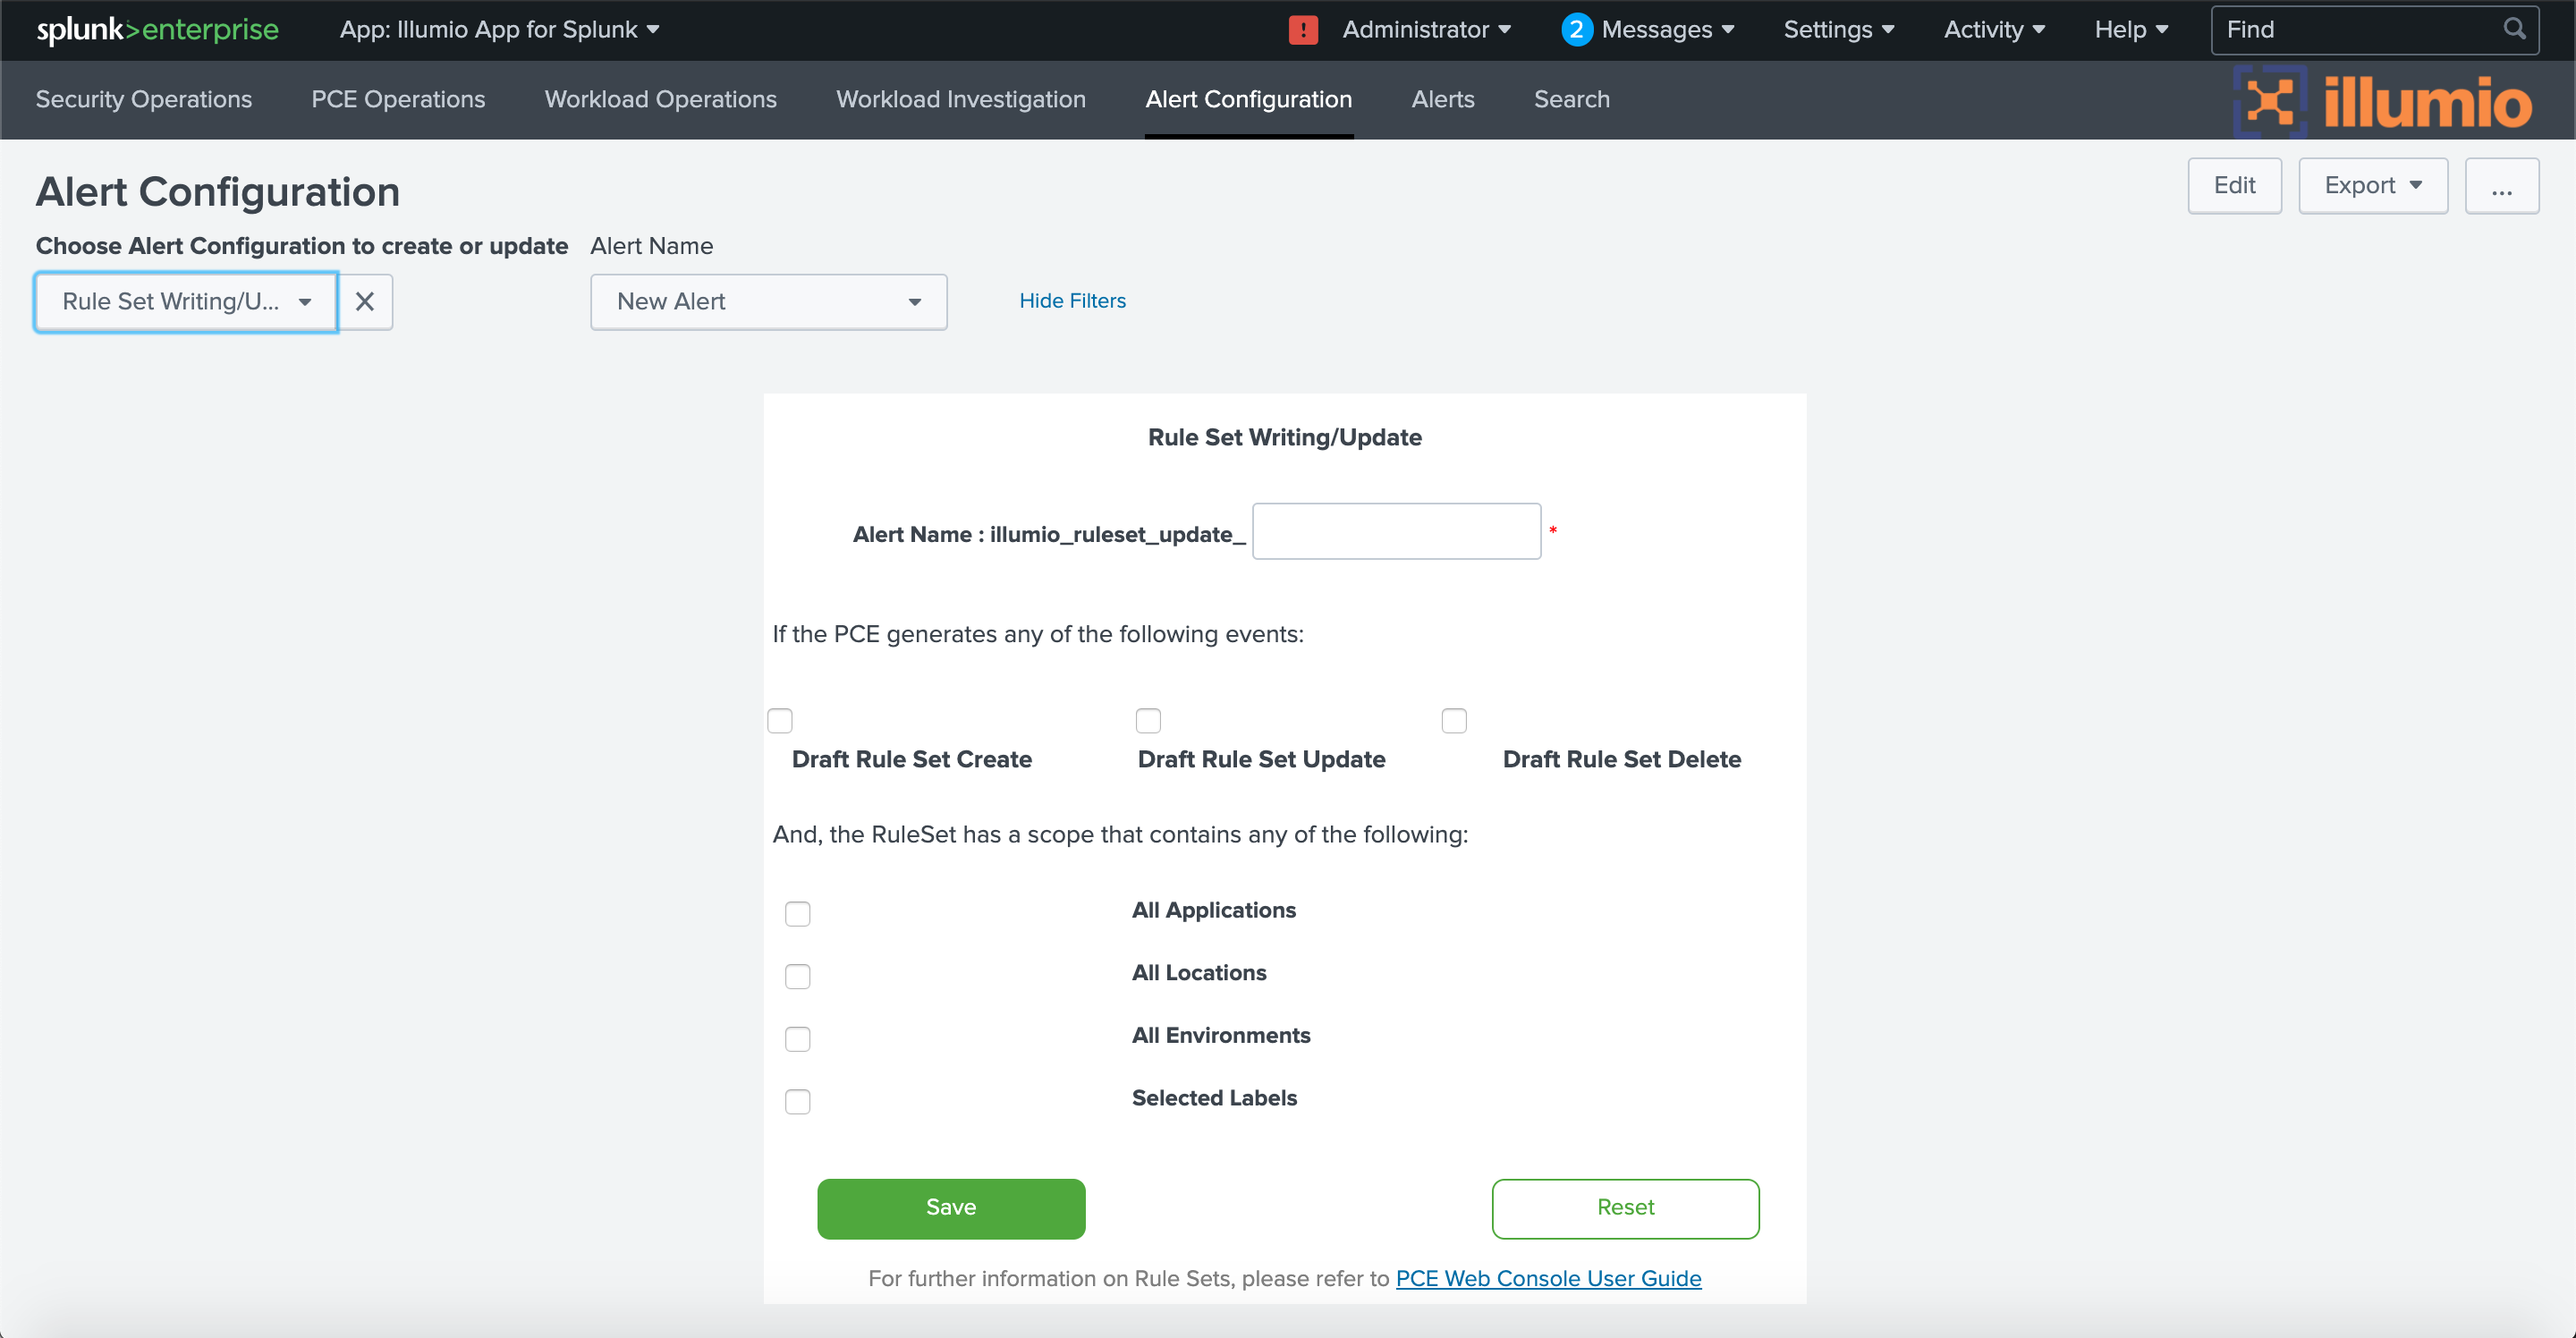This screenshot has height=1338, width=2576.
Task: Click the Alert Configuration page title
Action: point(218,192)
